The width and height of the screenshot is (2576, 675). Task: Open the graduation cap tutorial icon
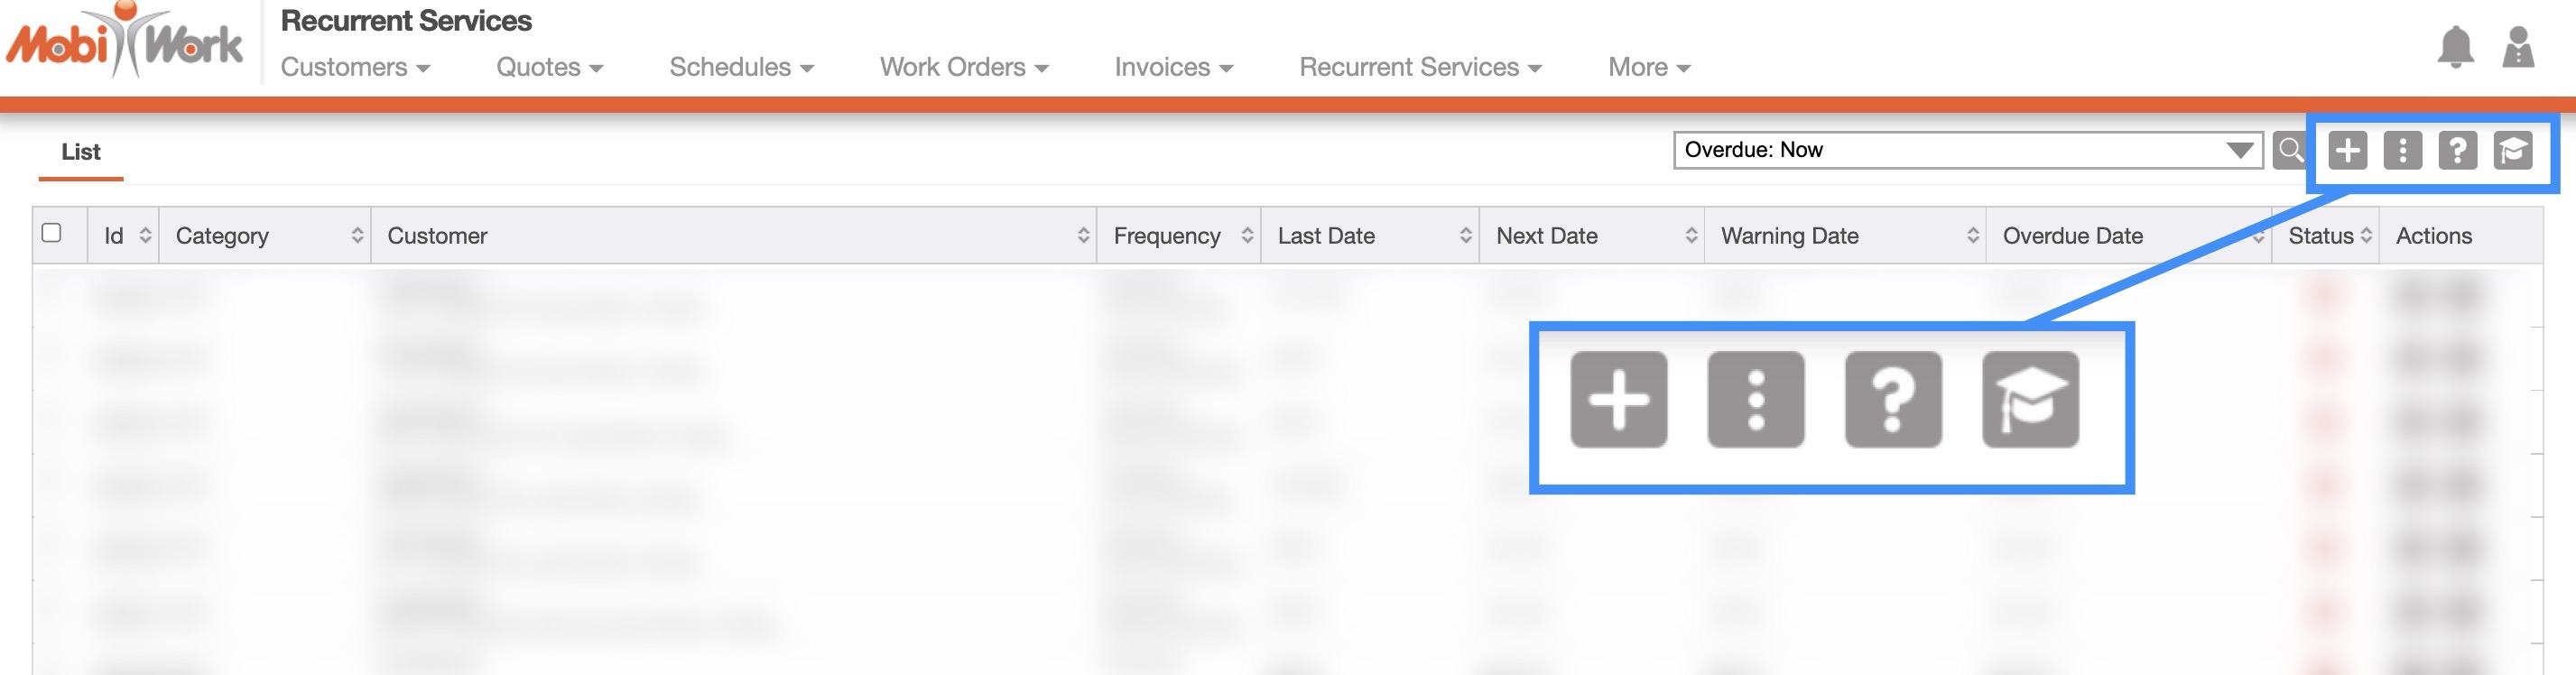[2512, 151]
